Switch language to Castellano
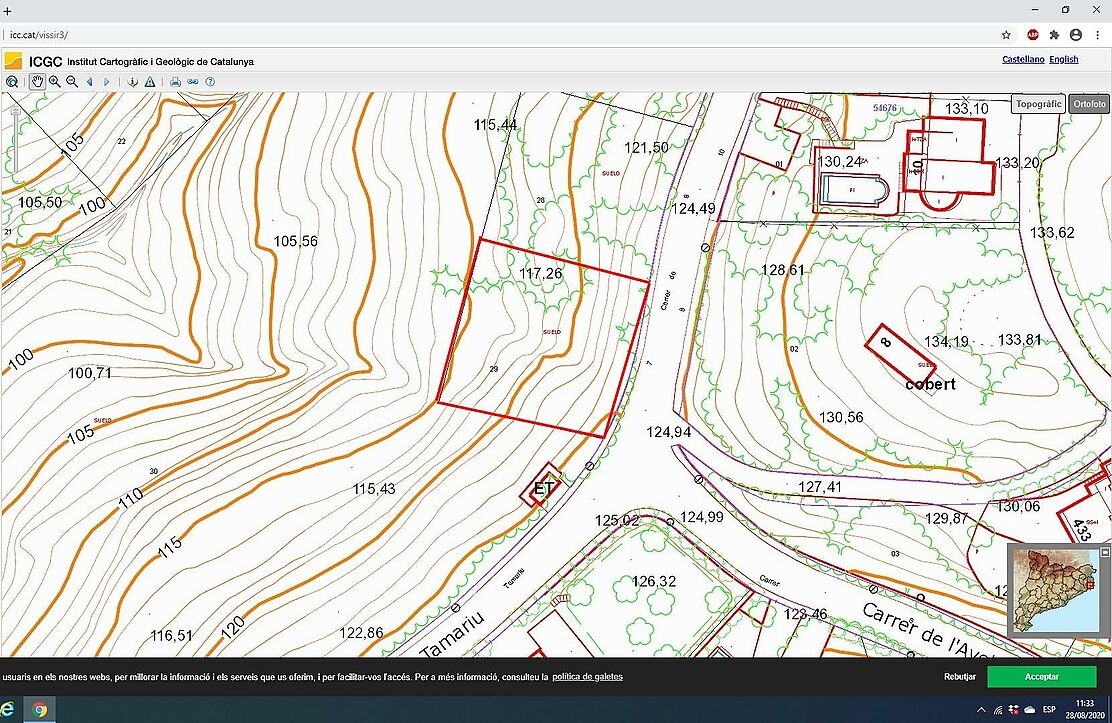 (1023, 60)
